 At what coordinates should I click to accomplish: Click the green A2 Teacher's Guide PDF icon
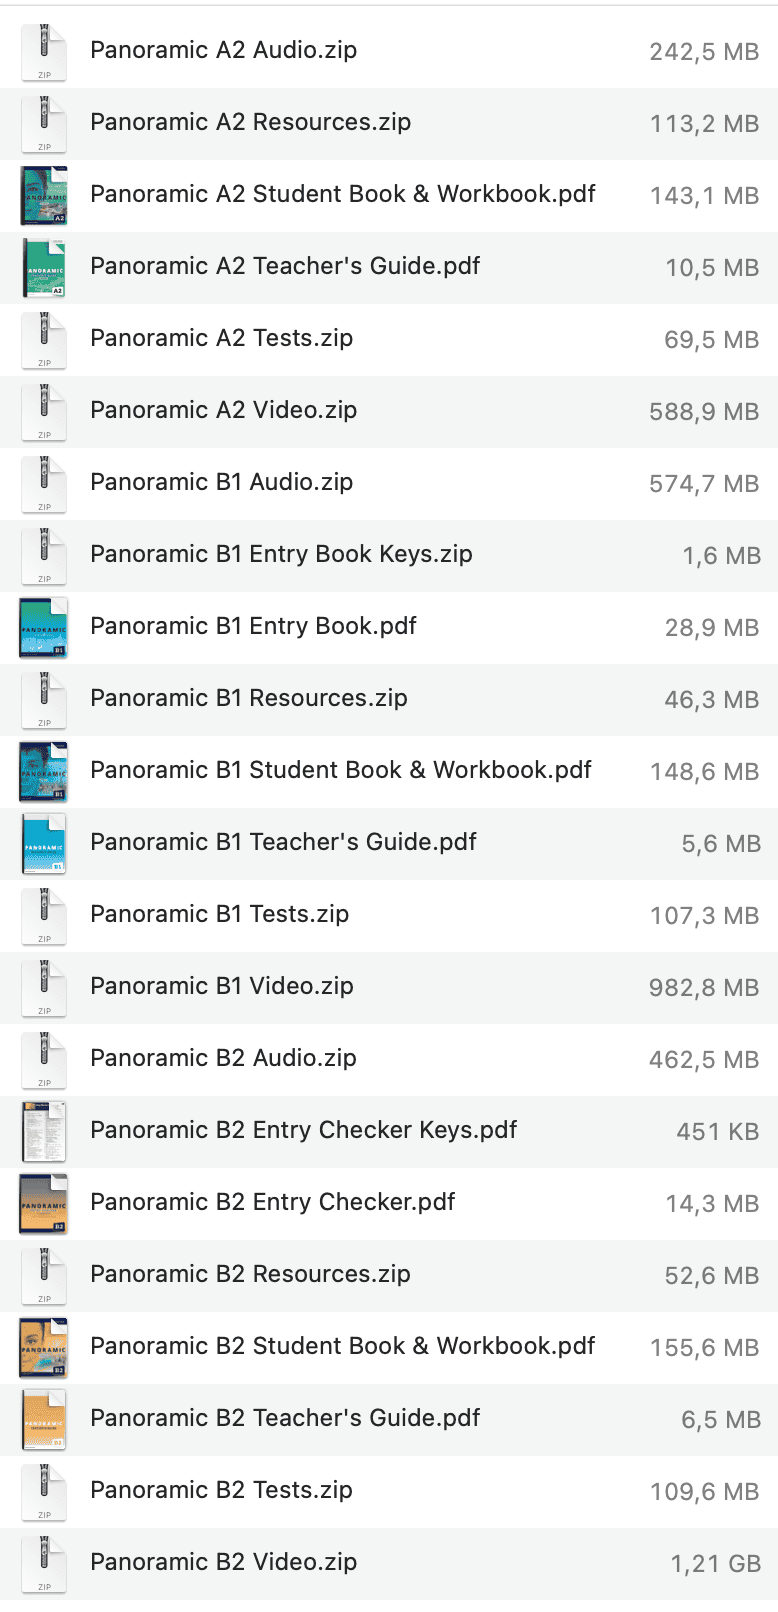44,268
